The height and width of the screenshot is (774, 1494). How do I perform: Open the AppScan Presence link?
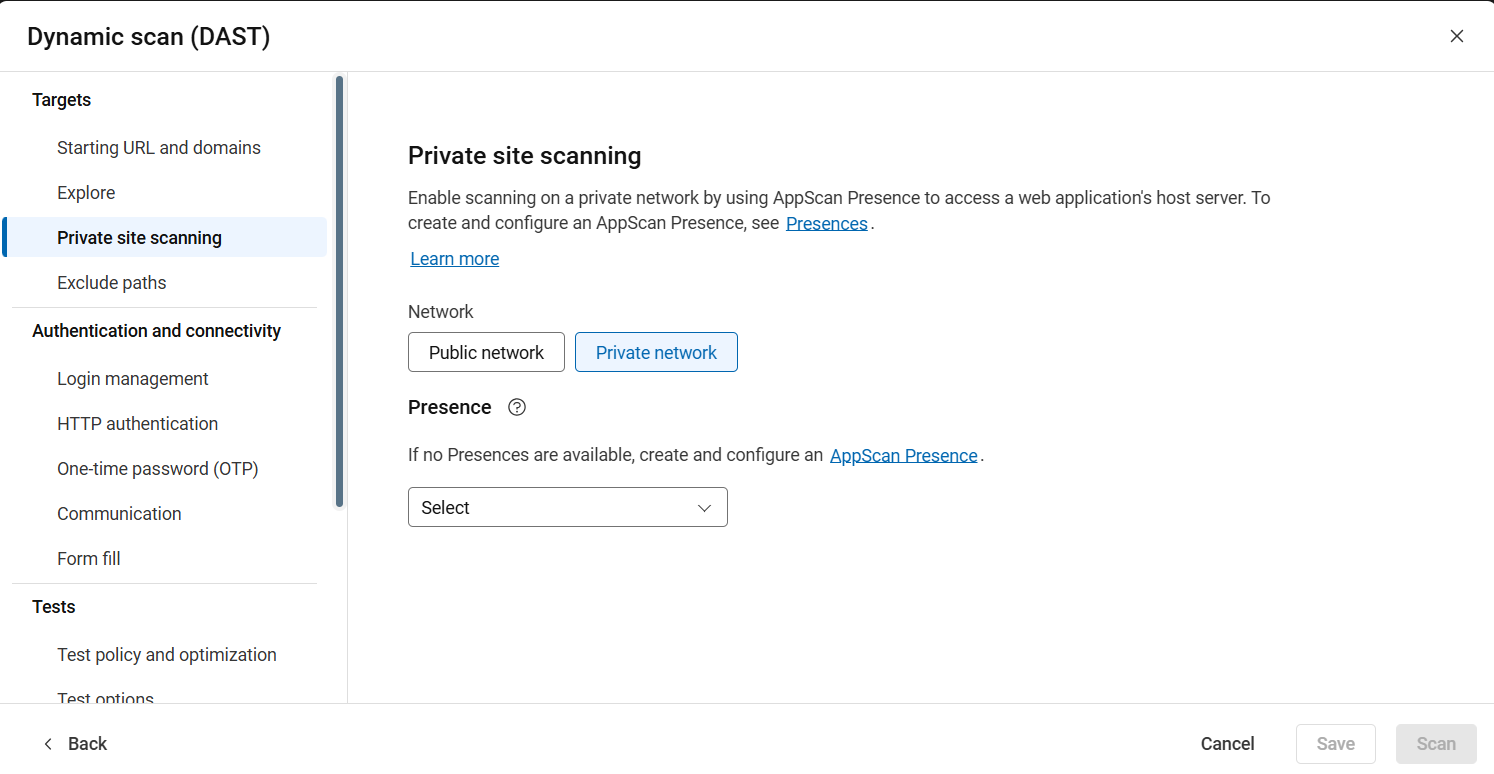pos(903,456)
